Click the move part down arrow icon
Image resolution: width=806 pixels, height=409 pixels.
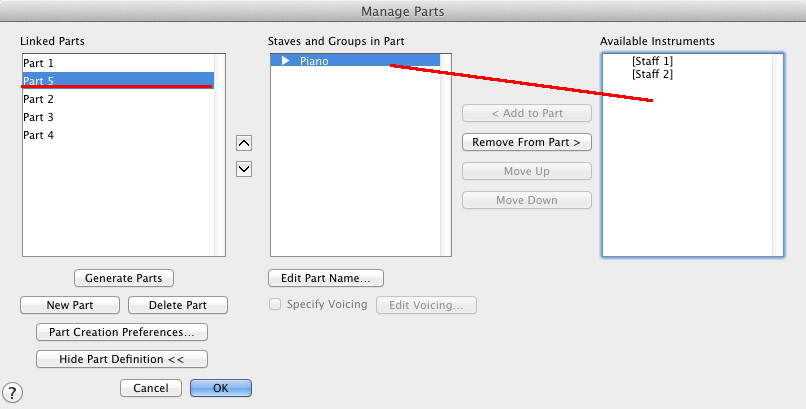[244, 168]
